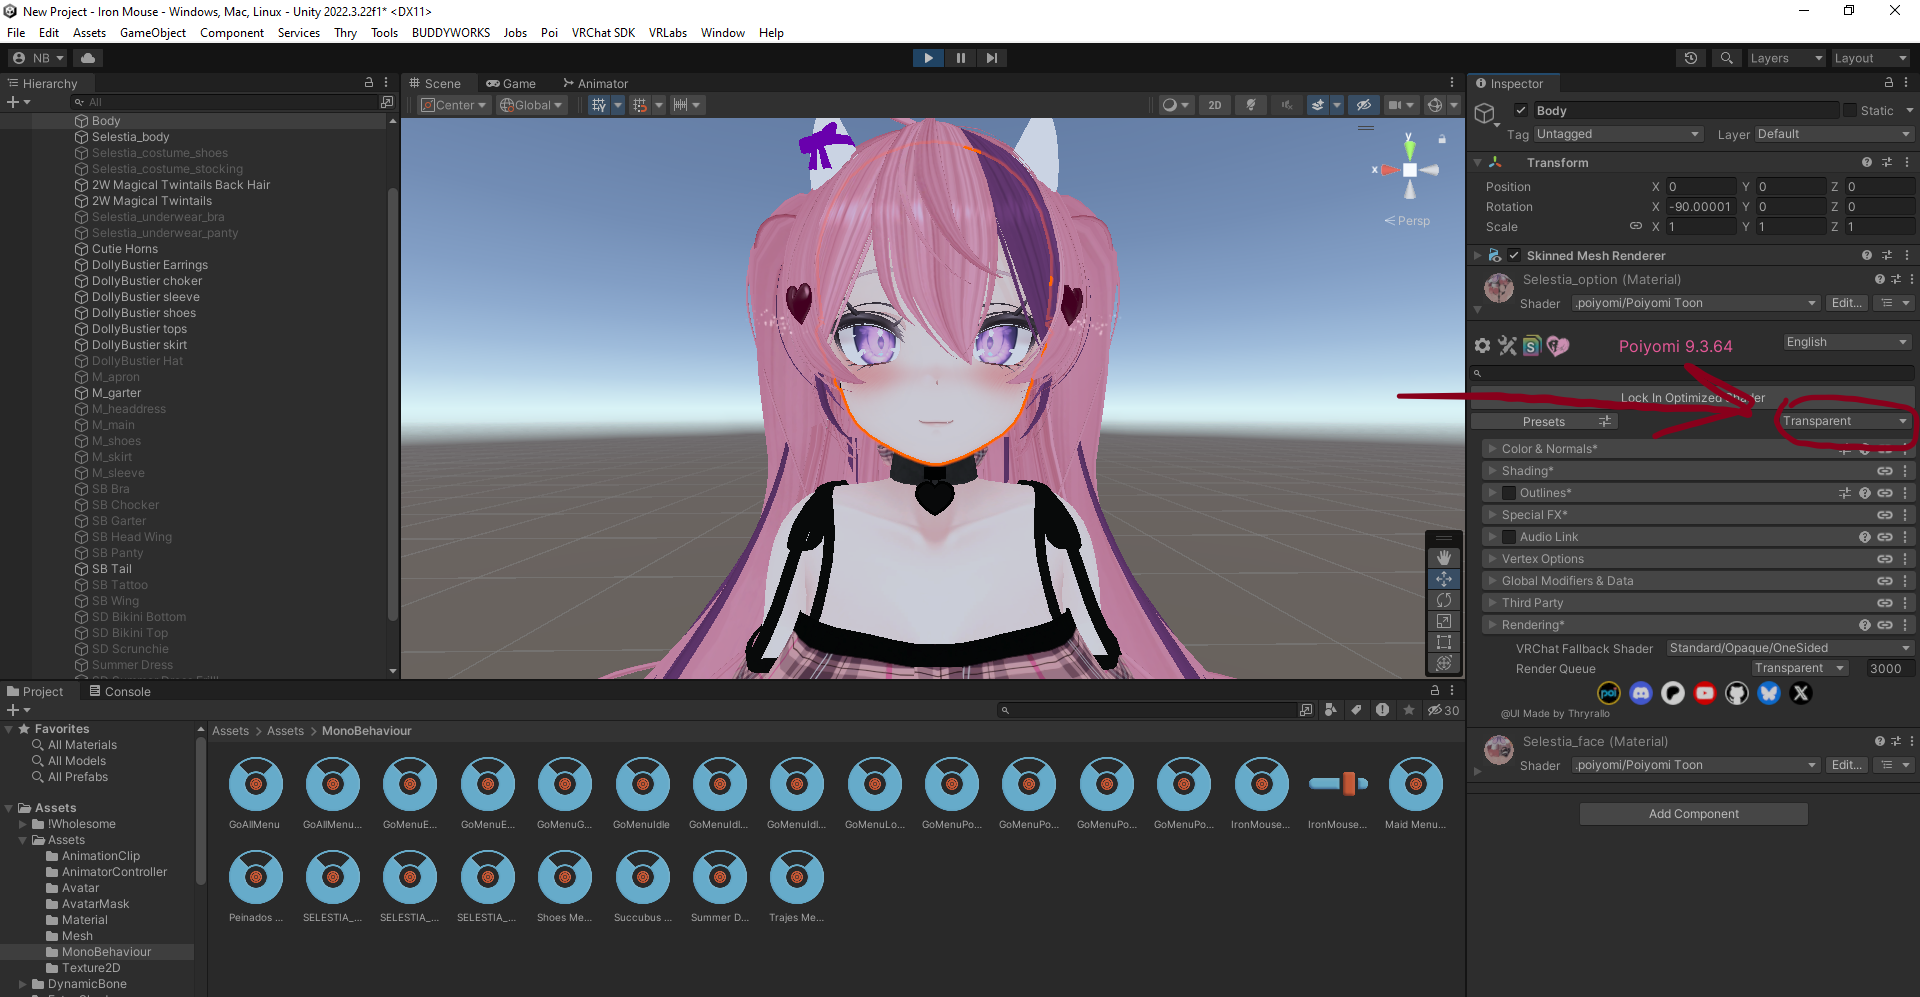This screenshot has height=997, width=1920.
Task: Toggle scene visibility eye icon
Action: click(1363, 105)
